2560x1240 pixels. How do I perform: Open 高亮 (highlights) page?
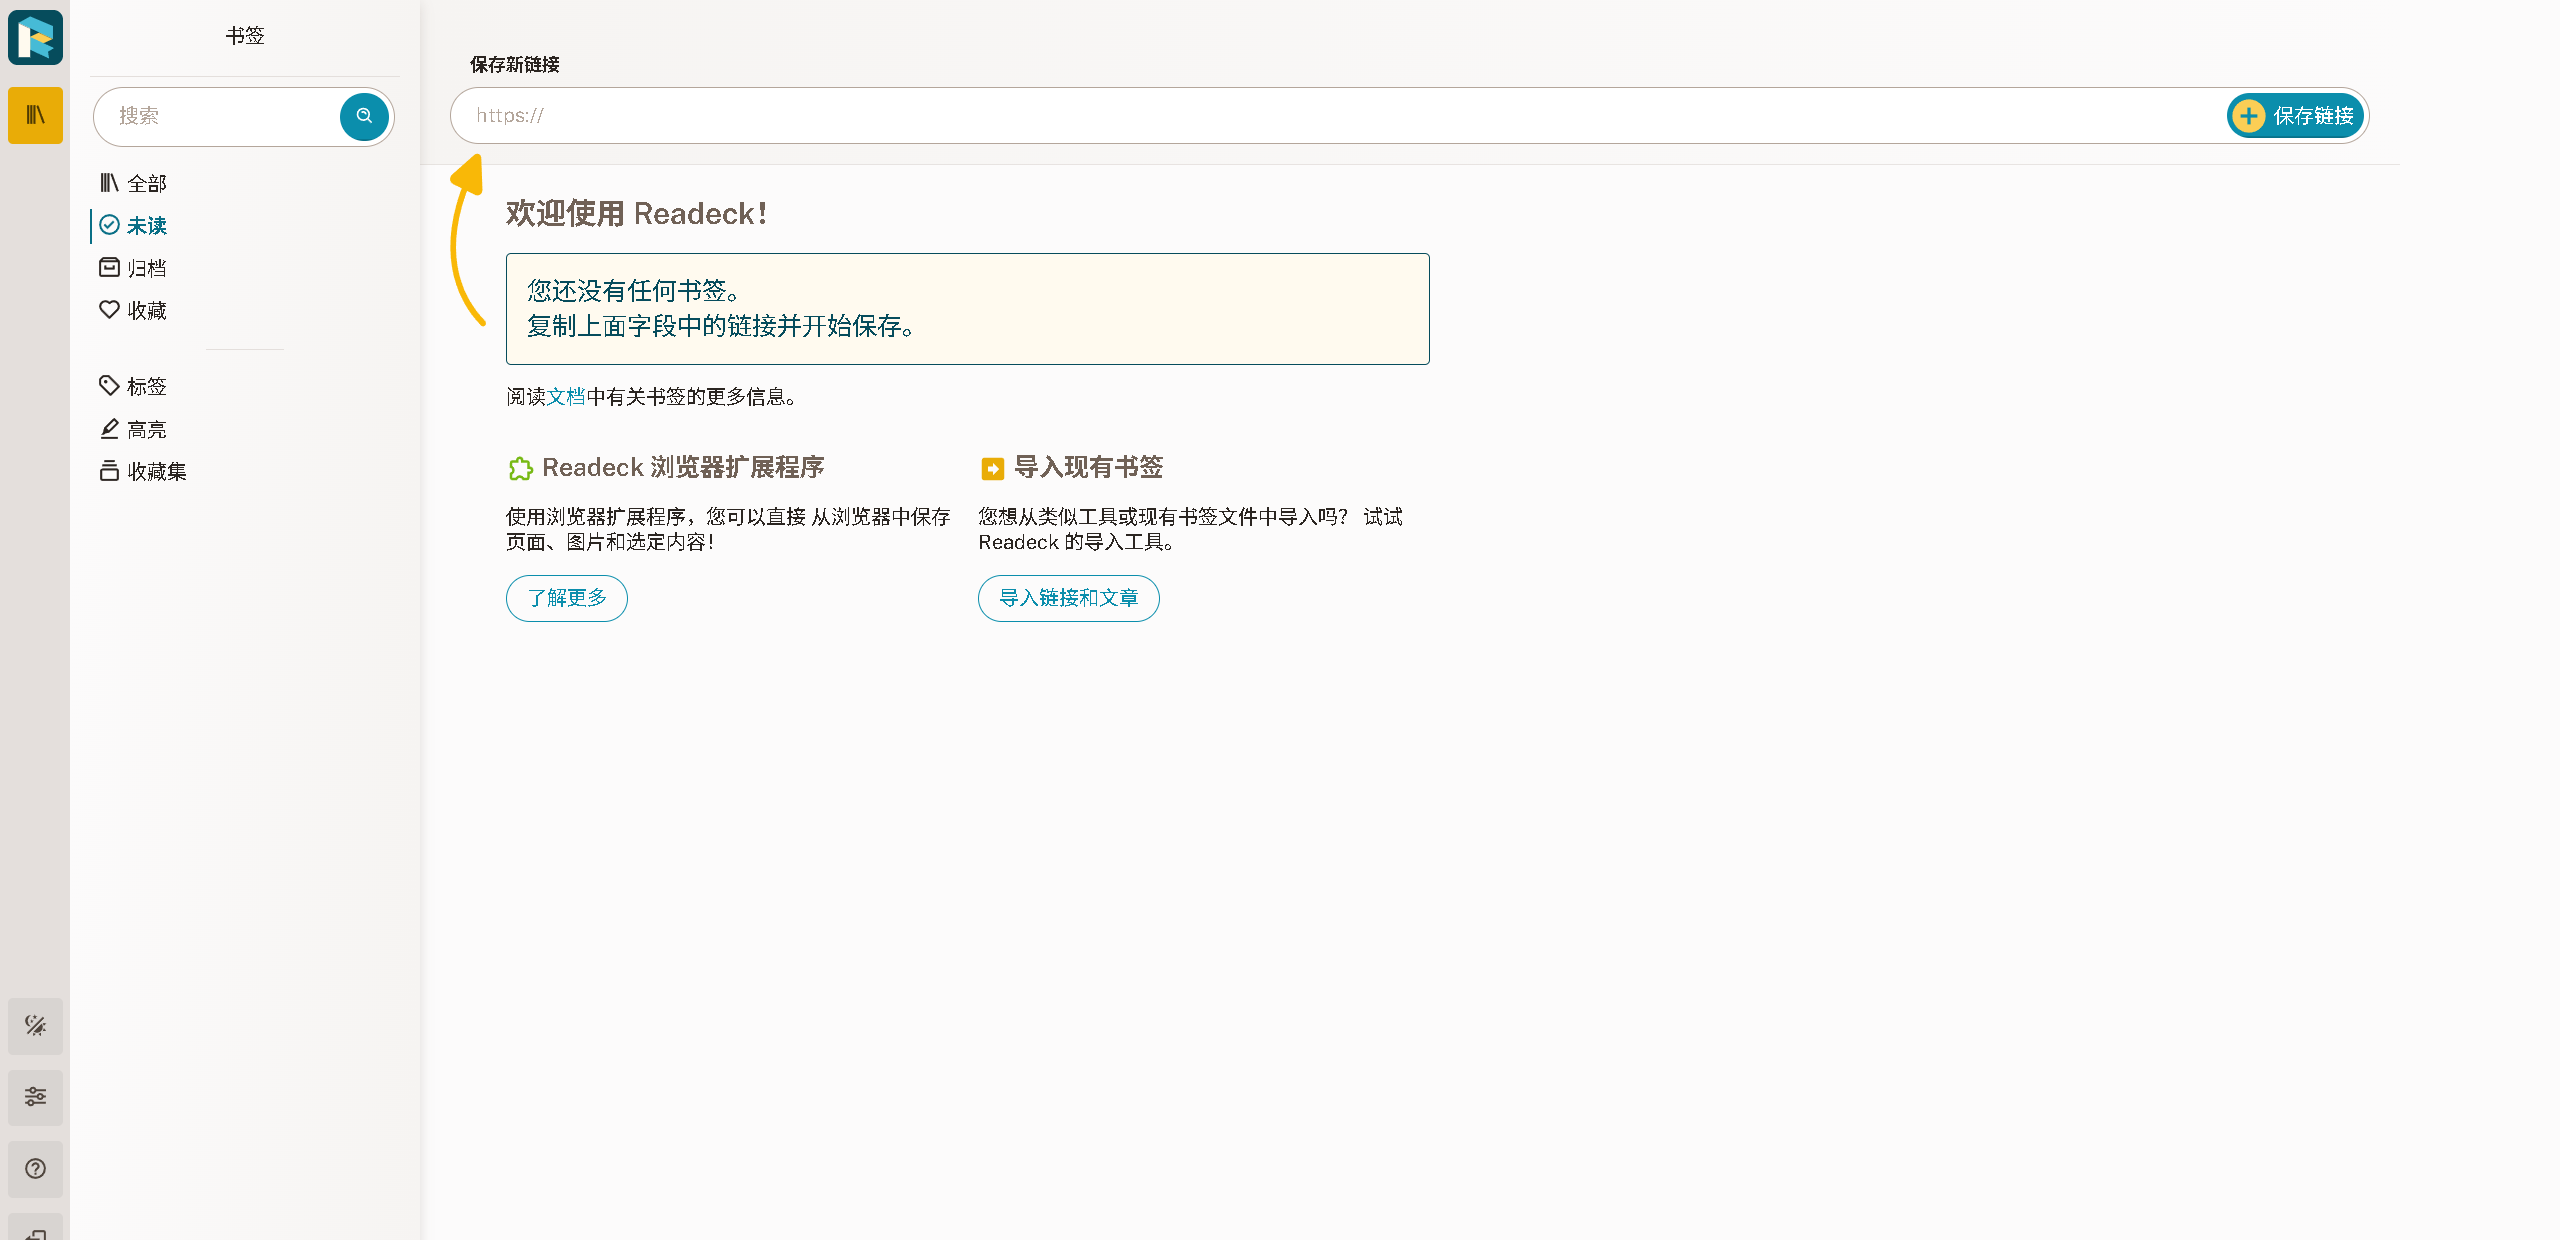[x=146, y=430]
